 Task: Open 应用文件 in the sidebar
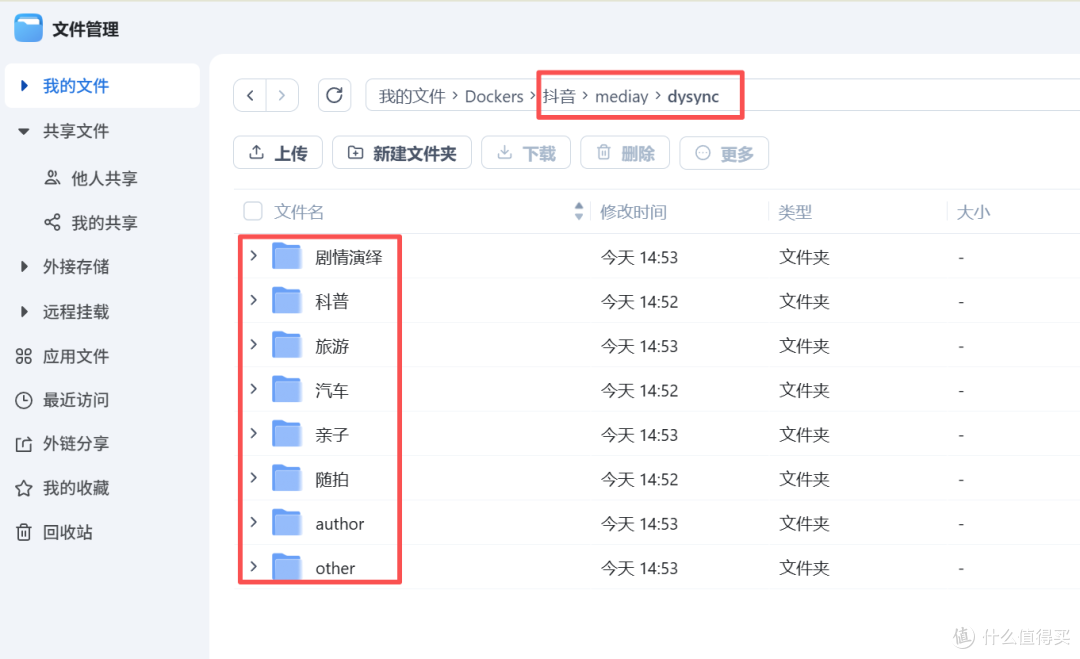point(63,356)
